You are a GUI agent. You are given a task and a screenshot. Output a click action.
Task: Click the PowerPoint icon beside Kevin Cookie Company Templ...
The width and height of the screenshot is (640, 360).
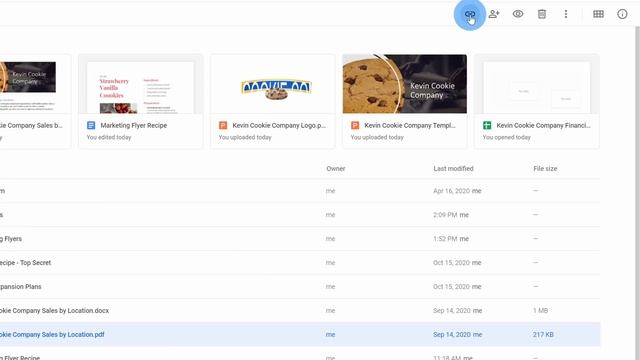point(355,125)
